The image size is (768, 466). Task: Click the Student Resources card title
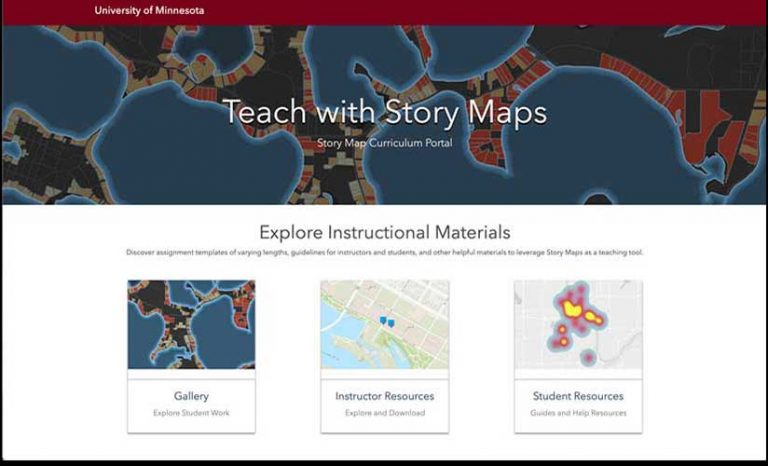[578, 396]
